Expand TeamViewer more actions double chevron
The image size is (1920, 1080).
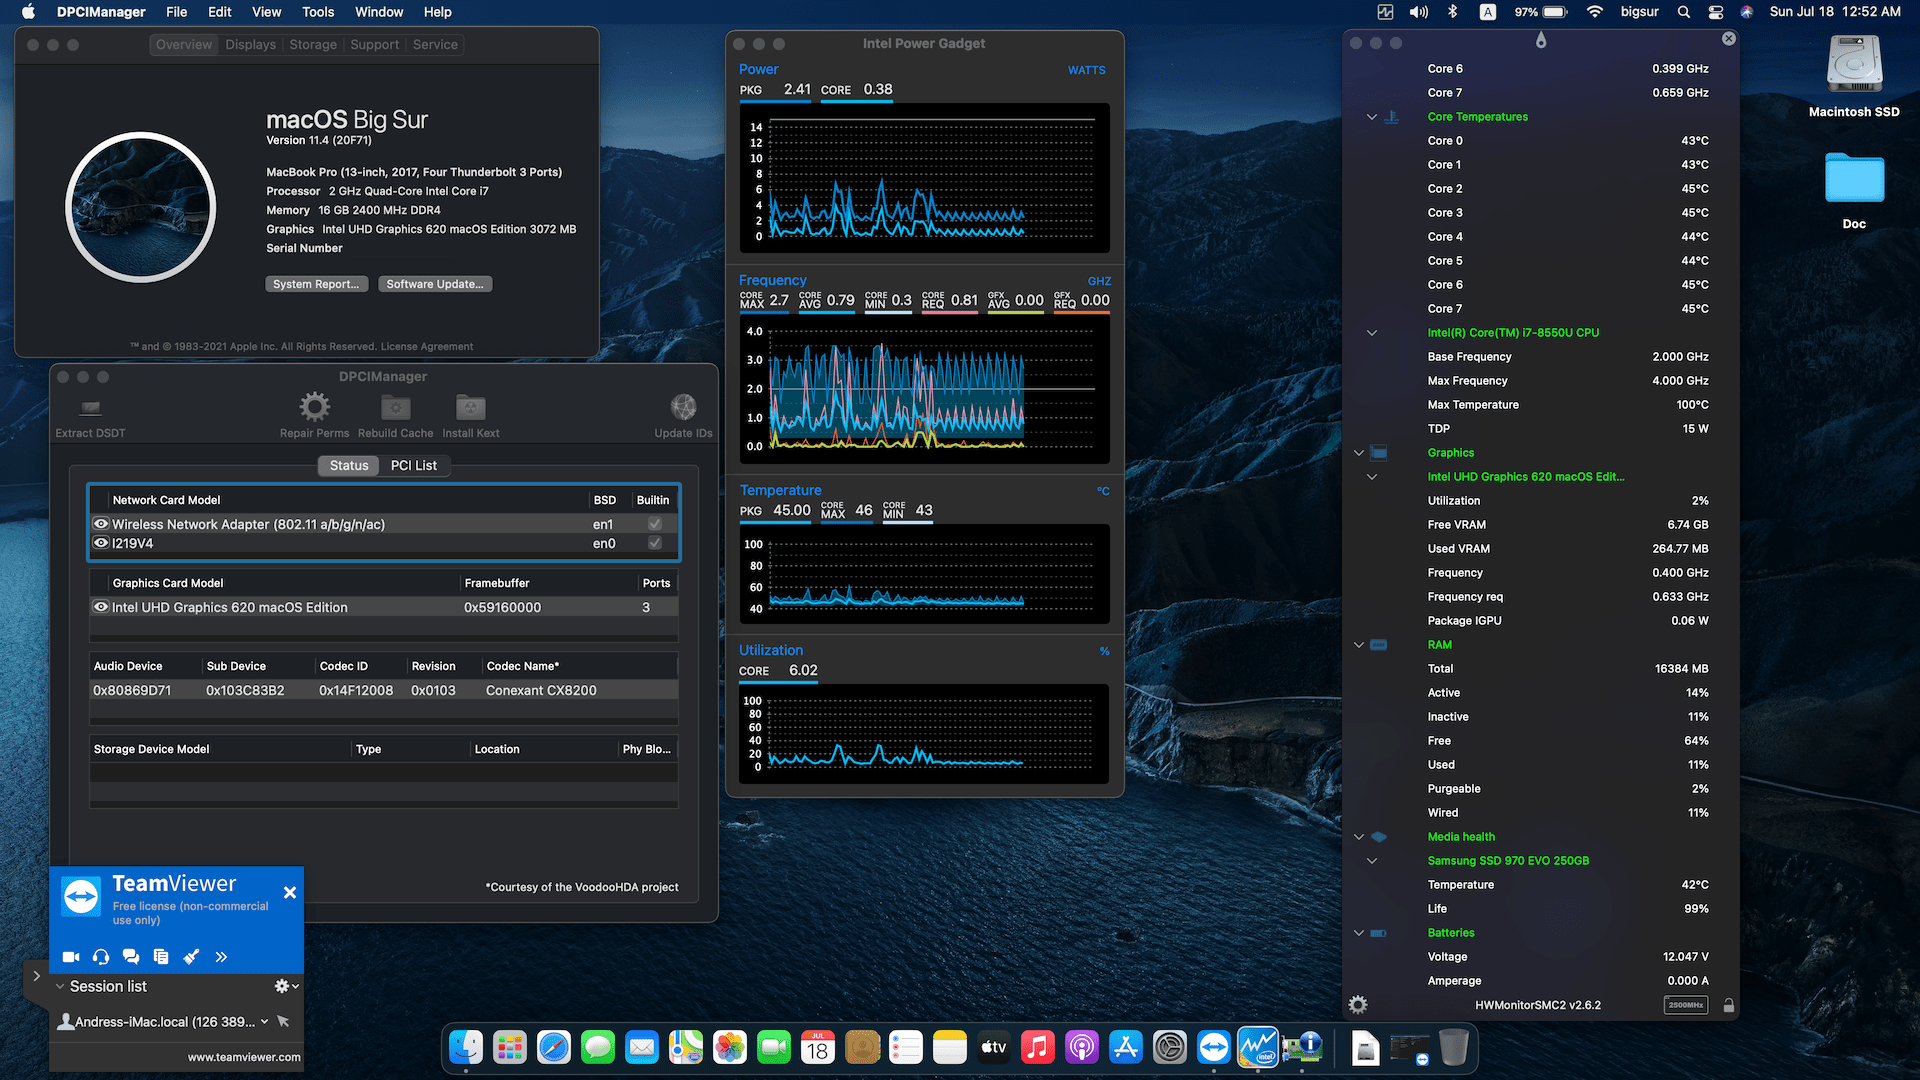(221, 957)
